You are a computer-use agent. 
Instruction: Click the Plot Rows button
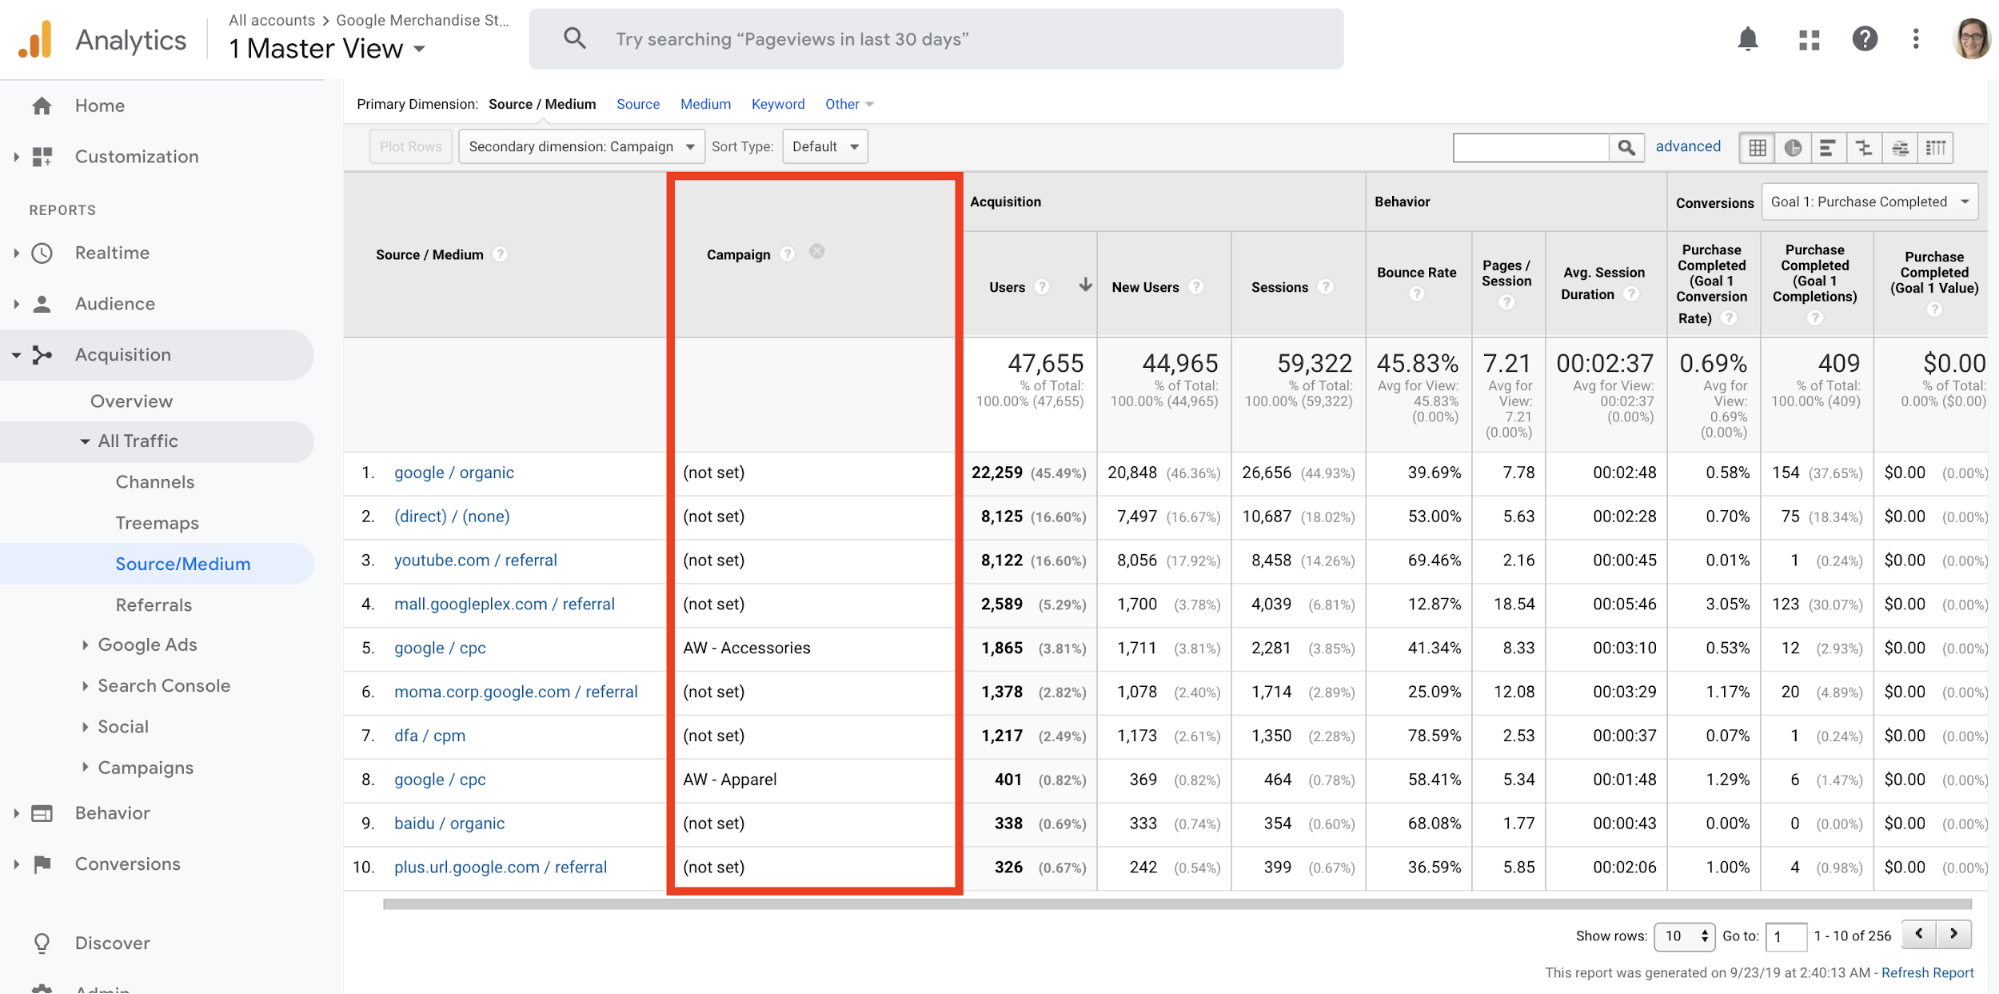click(411, 147)
